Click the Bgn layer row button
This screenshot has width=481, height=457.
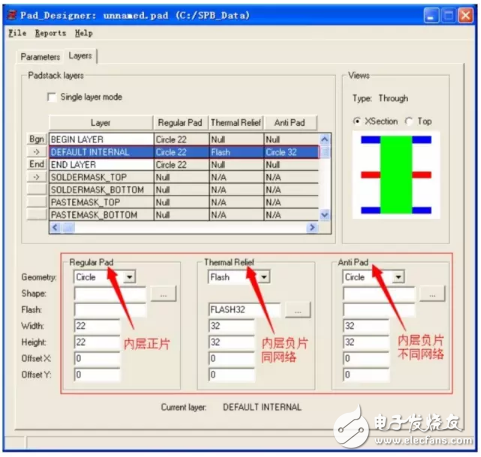(x=36, y=139)
